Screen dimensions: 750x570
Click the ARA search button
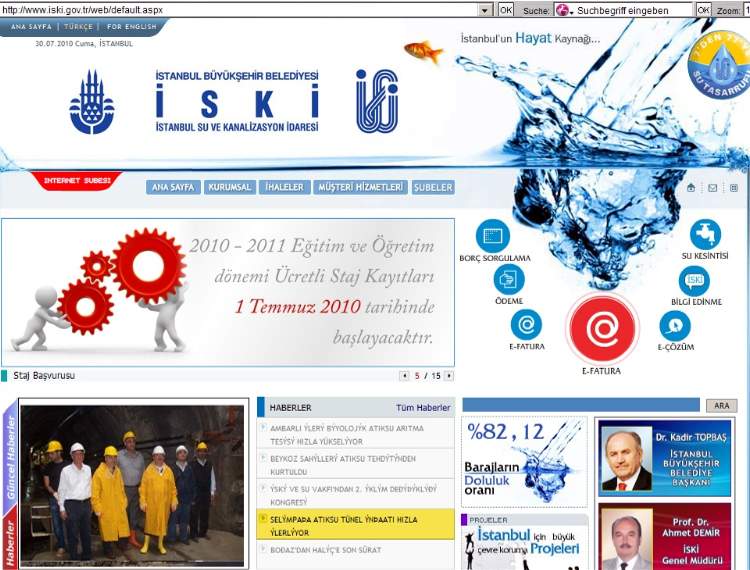point(720,405)
